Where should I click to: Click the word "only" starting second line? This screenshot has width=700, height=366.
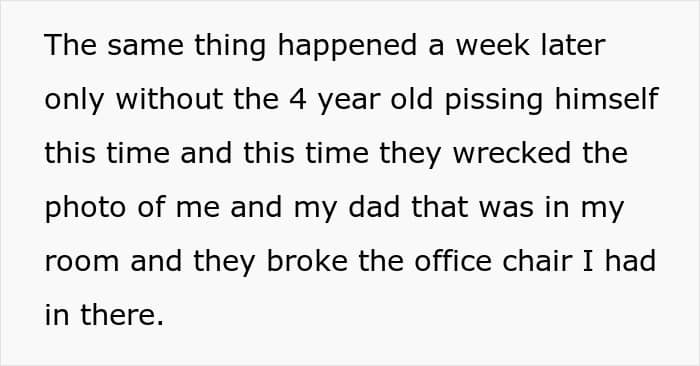click(x=74, y=101)
